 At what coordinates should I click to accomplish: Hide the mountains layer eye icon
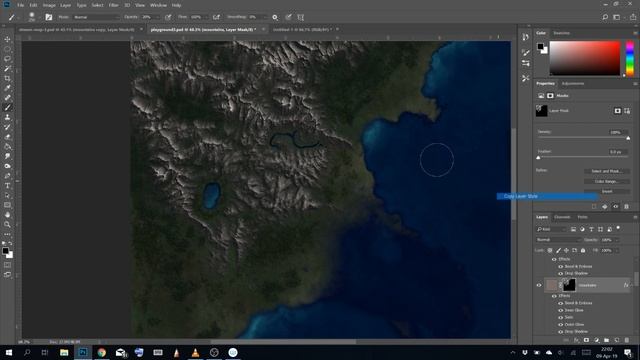pyautogui.click(x=539, y=285)
